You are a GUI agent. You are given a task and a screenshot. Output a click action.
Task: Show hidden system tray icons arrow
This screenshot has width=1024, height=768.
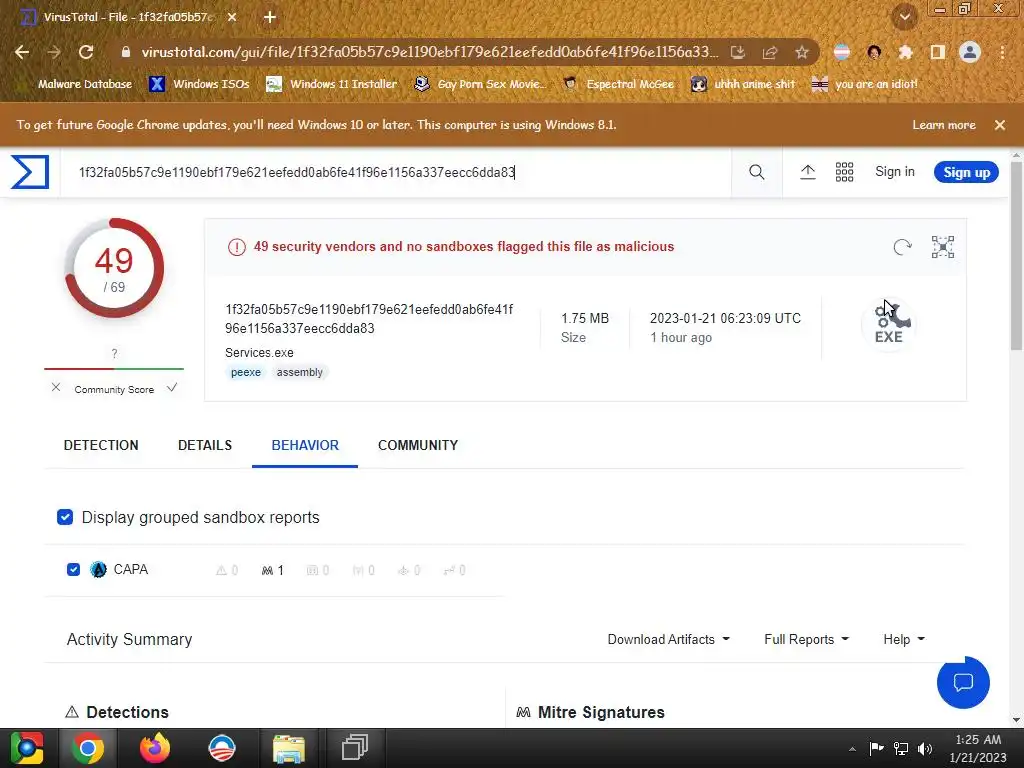[x=852, y=749]
